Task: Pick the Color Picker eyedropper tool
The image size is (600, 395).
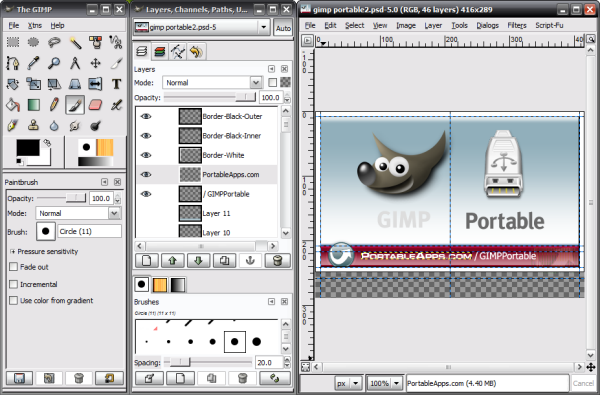Action: click(33, 63)
